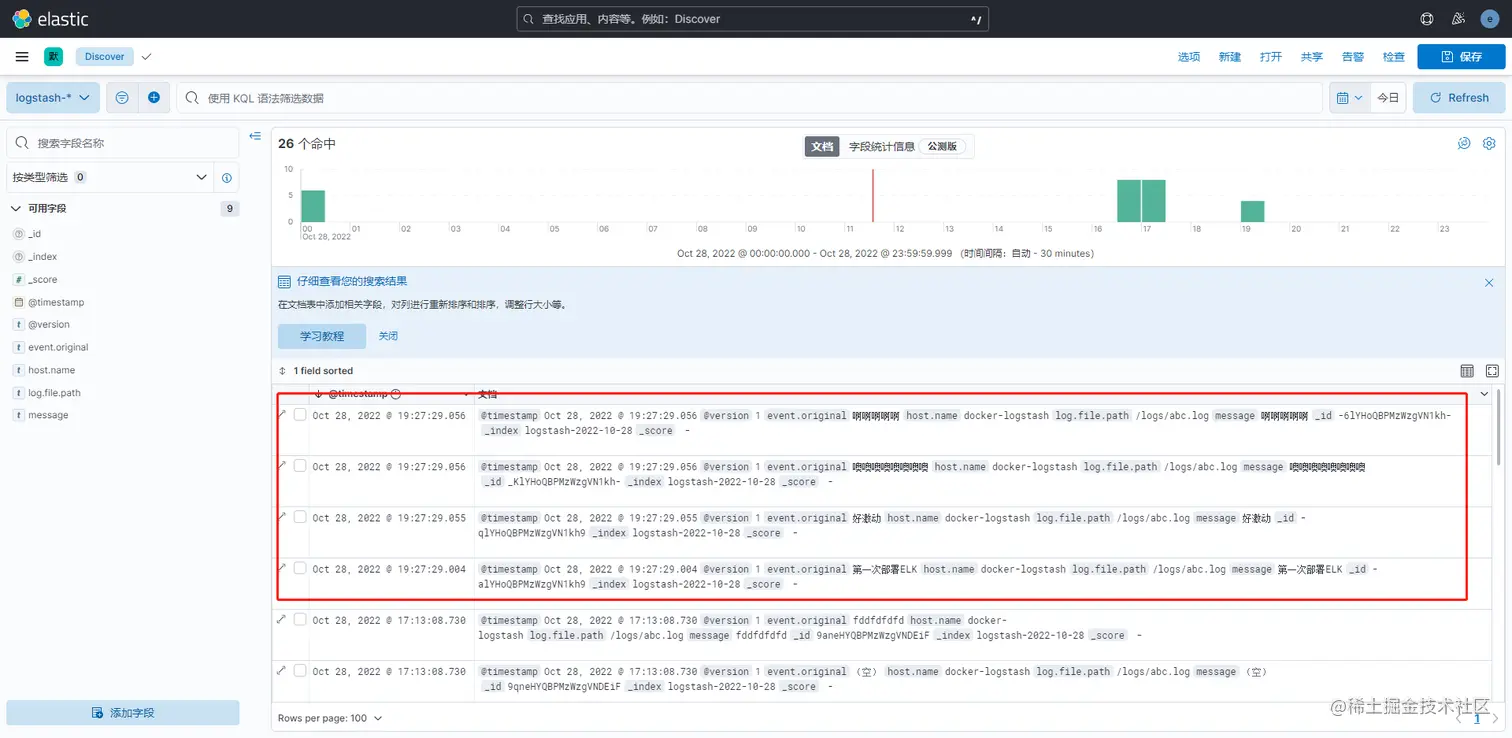
Task: Open document column header chevron
Action: 1484,394
